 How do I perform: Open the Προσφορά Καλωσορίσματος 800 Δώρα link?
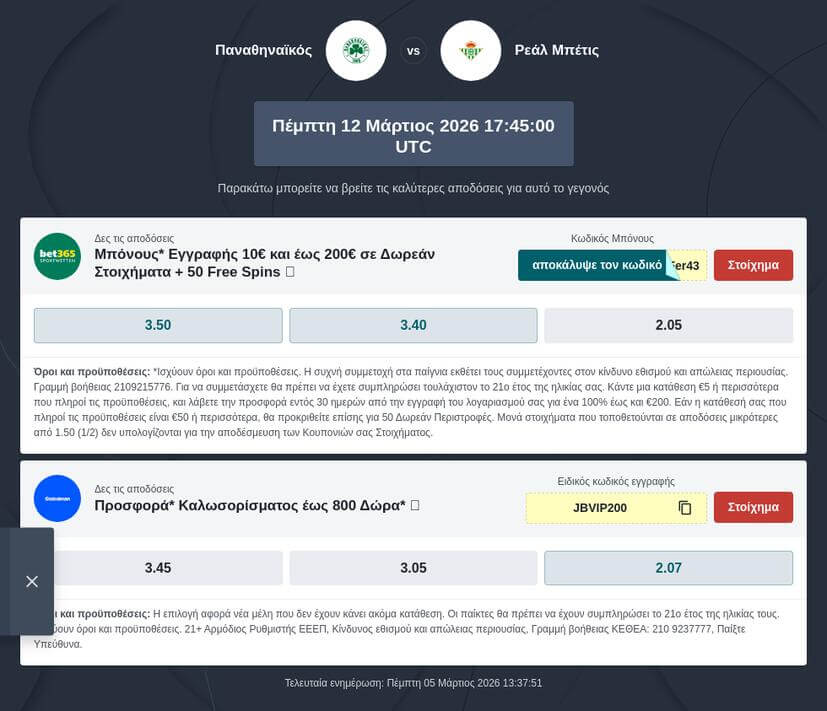[250, 506]
